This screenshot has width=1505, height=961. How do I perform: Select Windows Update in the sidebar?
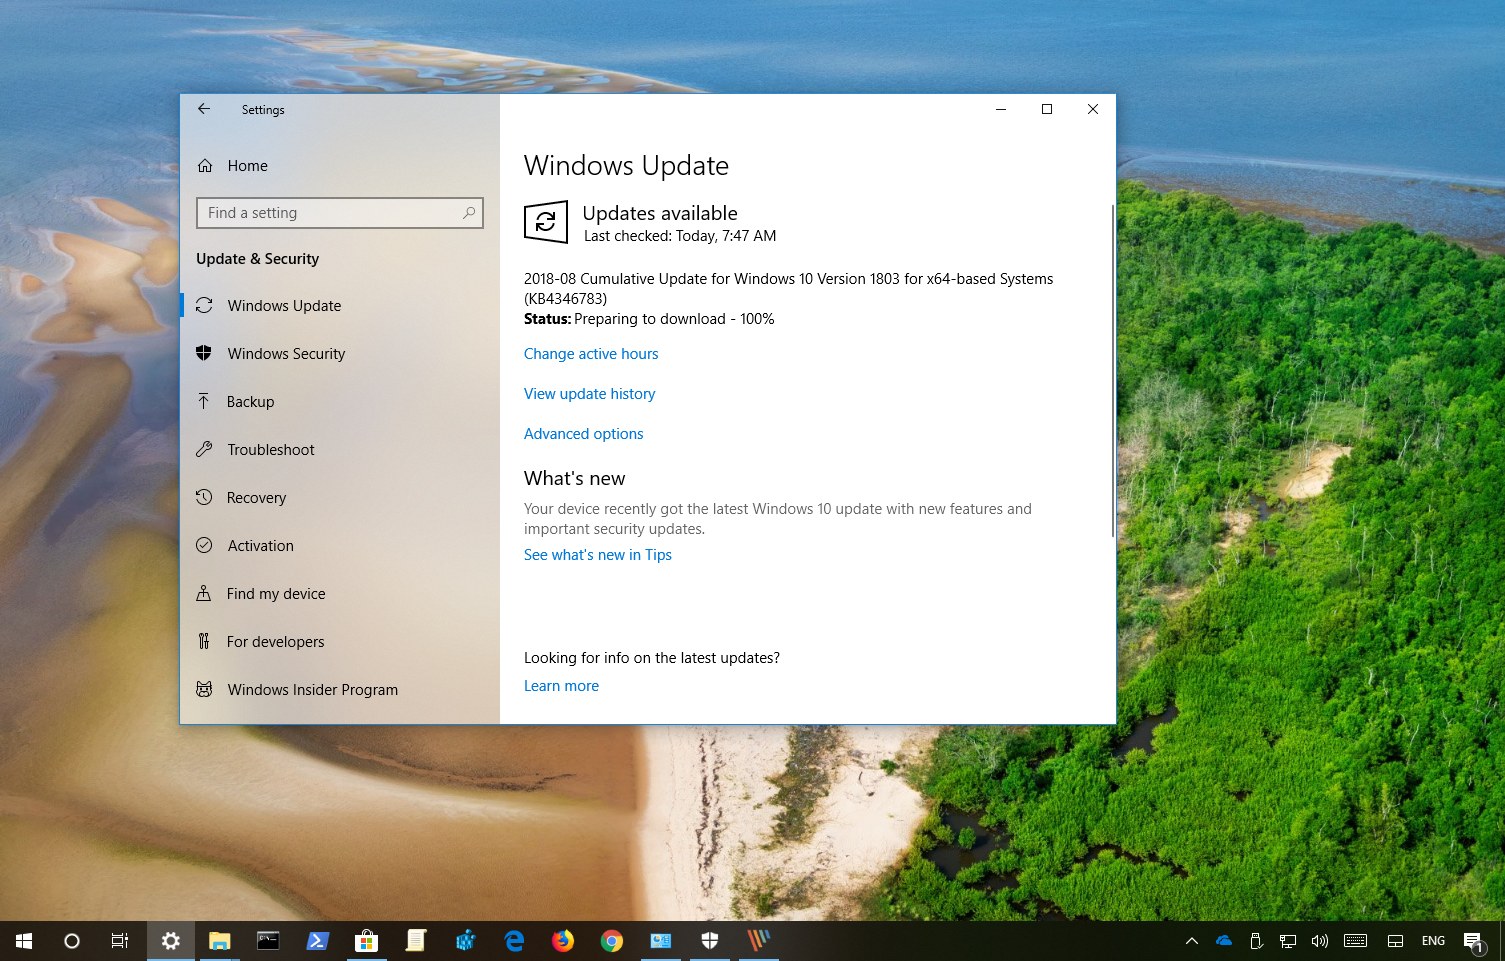tap(283, 305)
